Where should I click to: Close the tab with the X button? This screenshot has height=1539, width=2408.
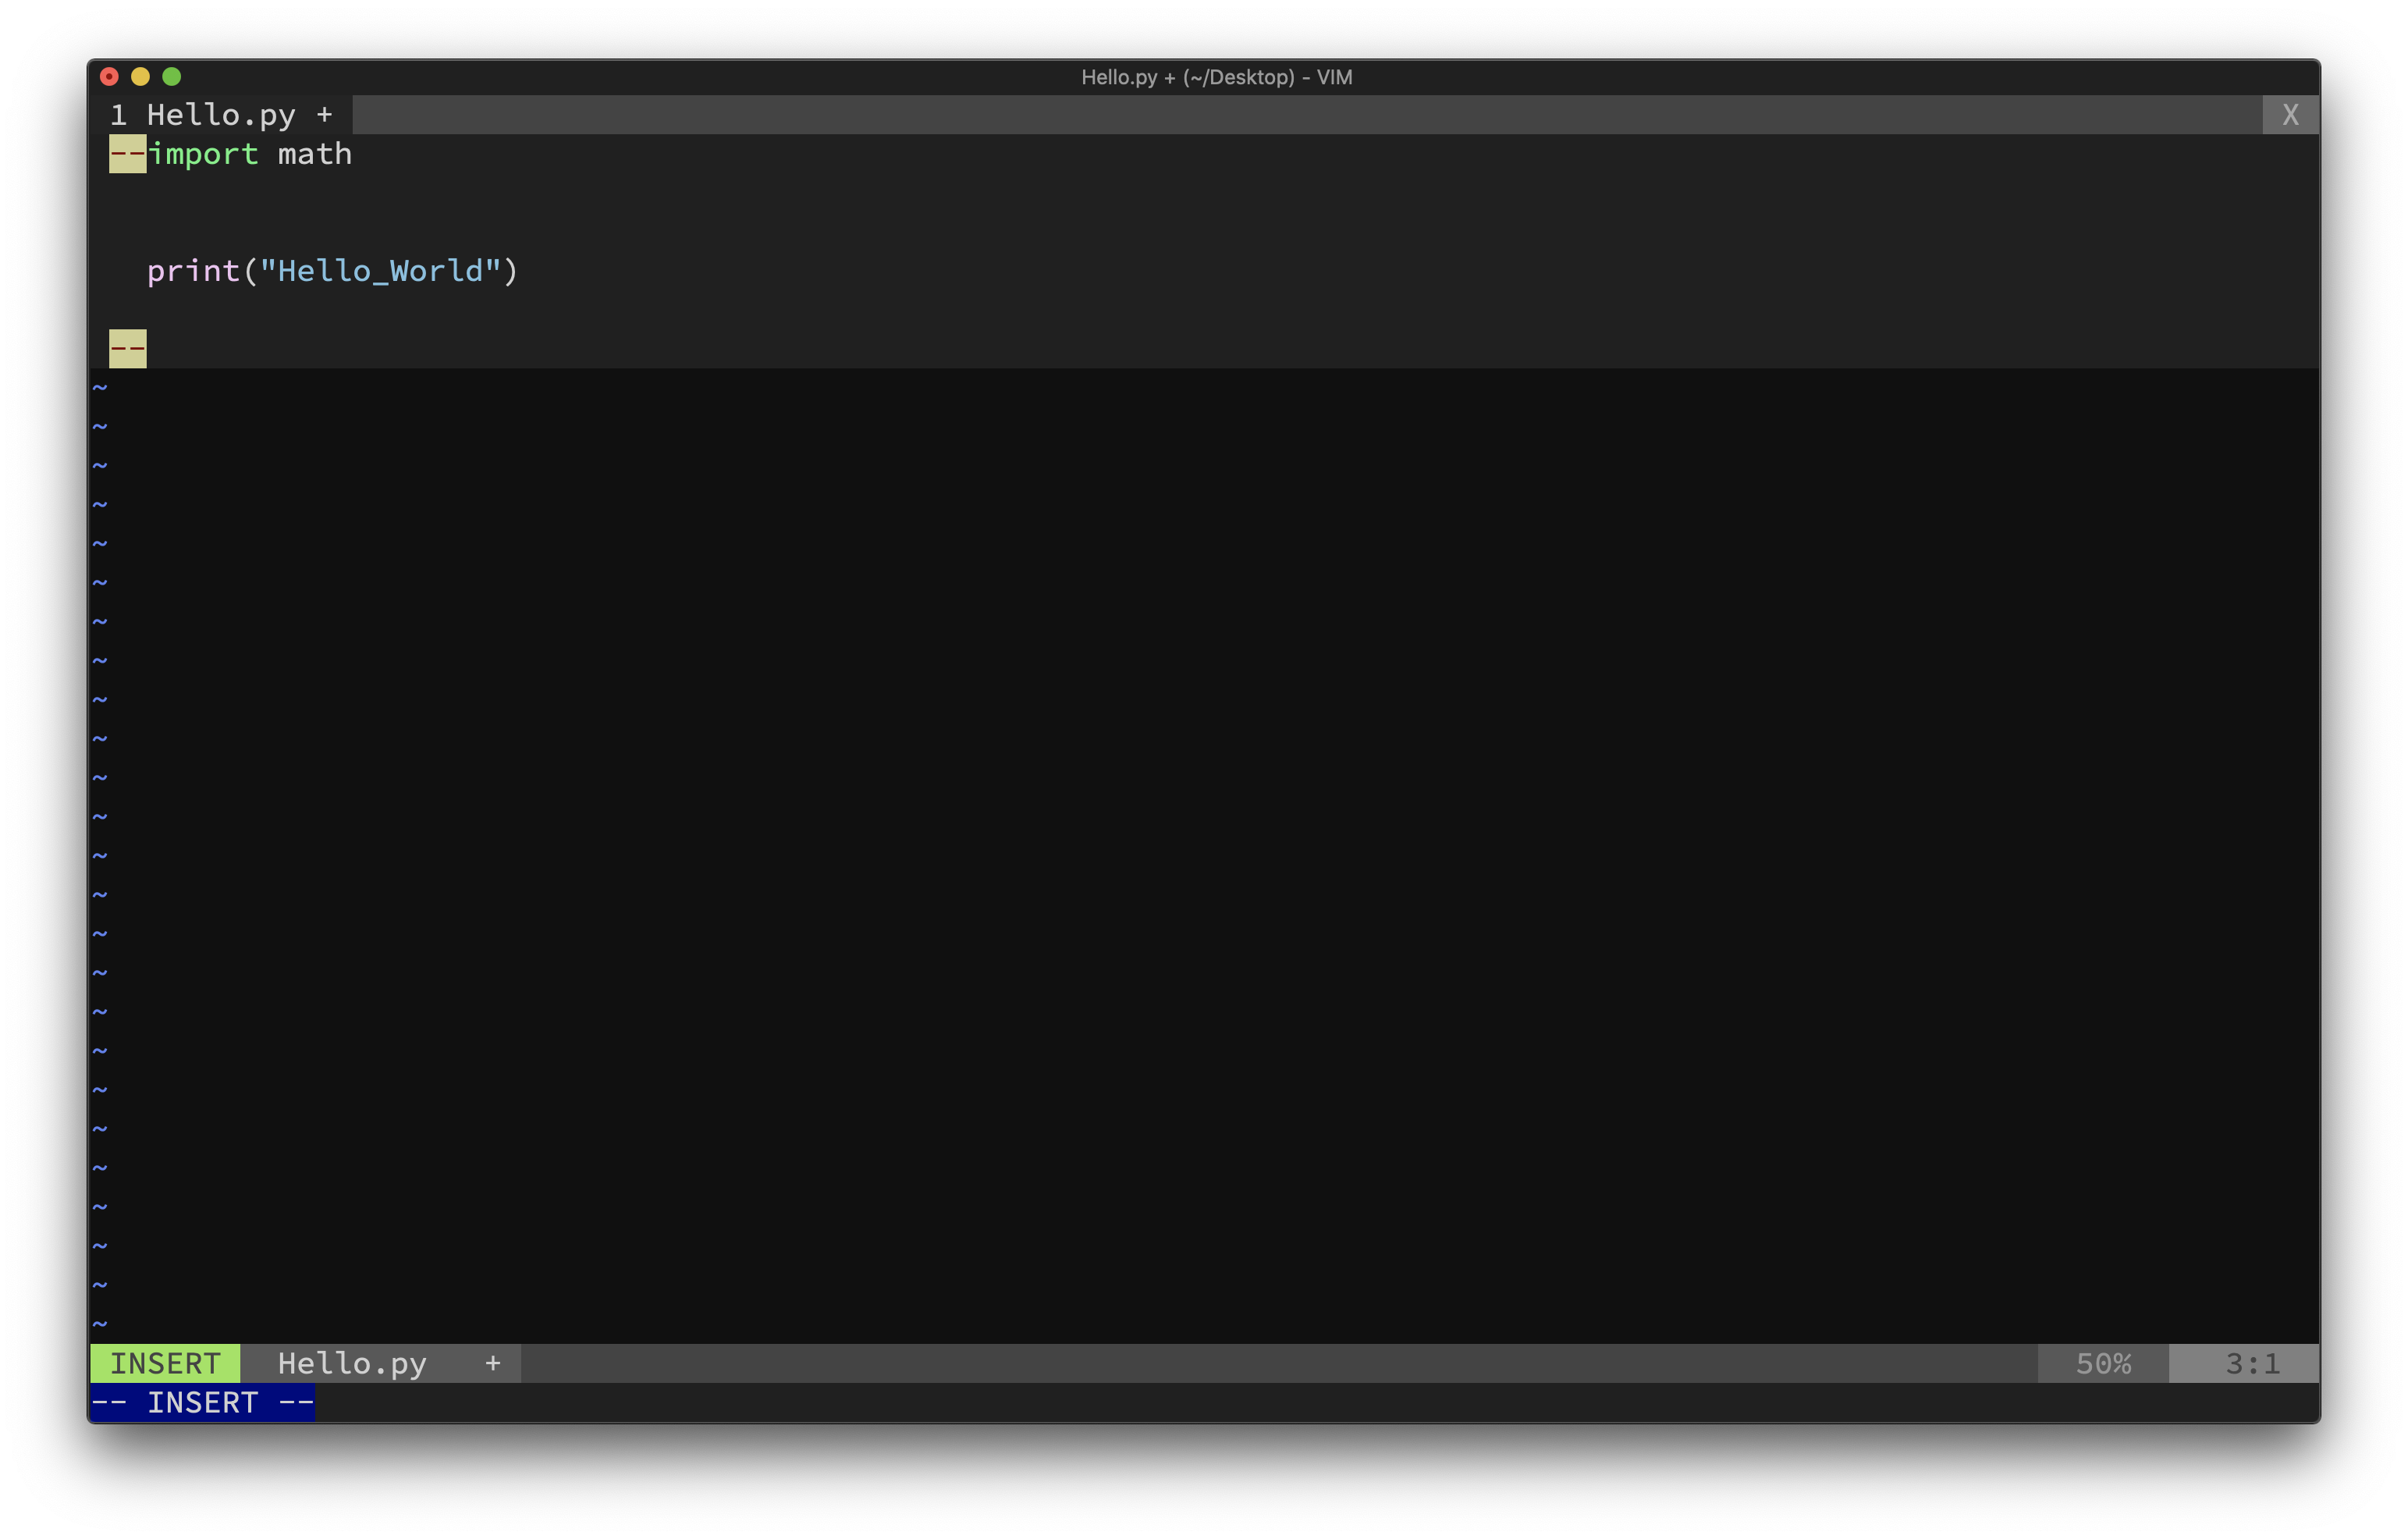[2290, 115]
